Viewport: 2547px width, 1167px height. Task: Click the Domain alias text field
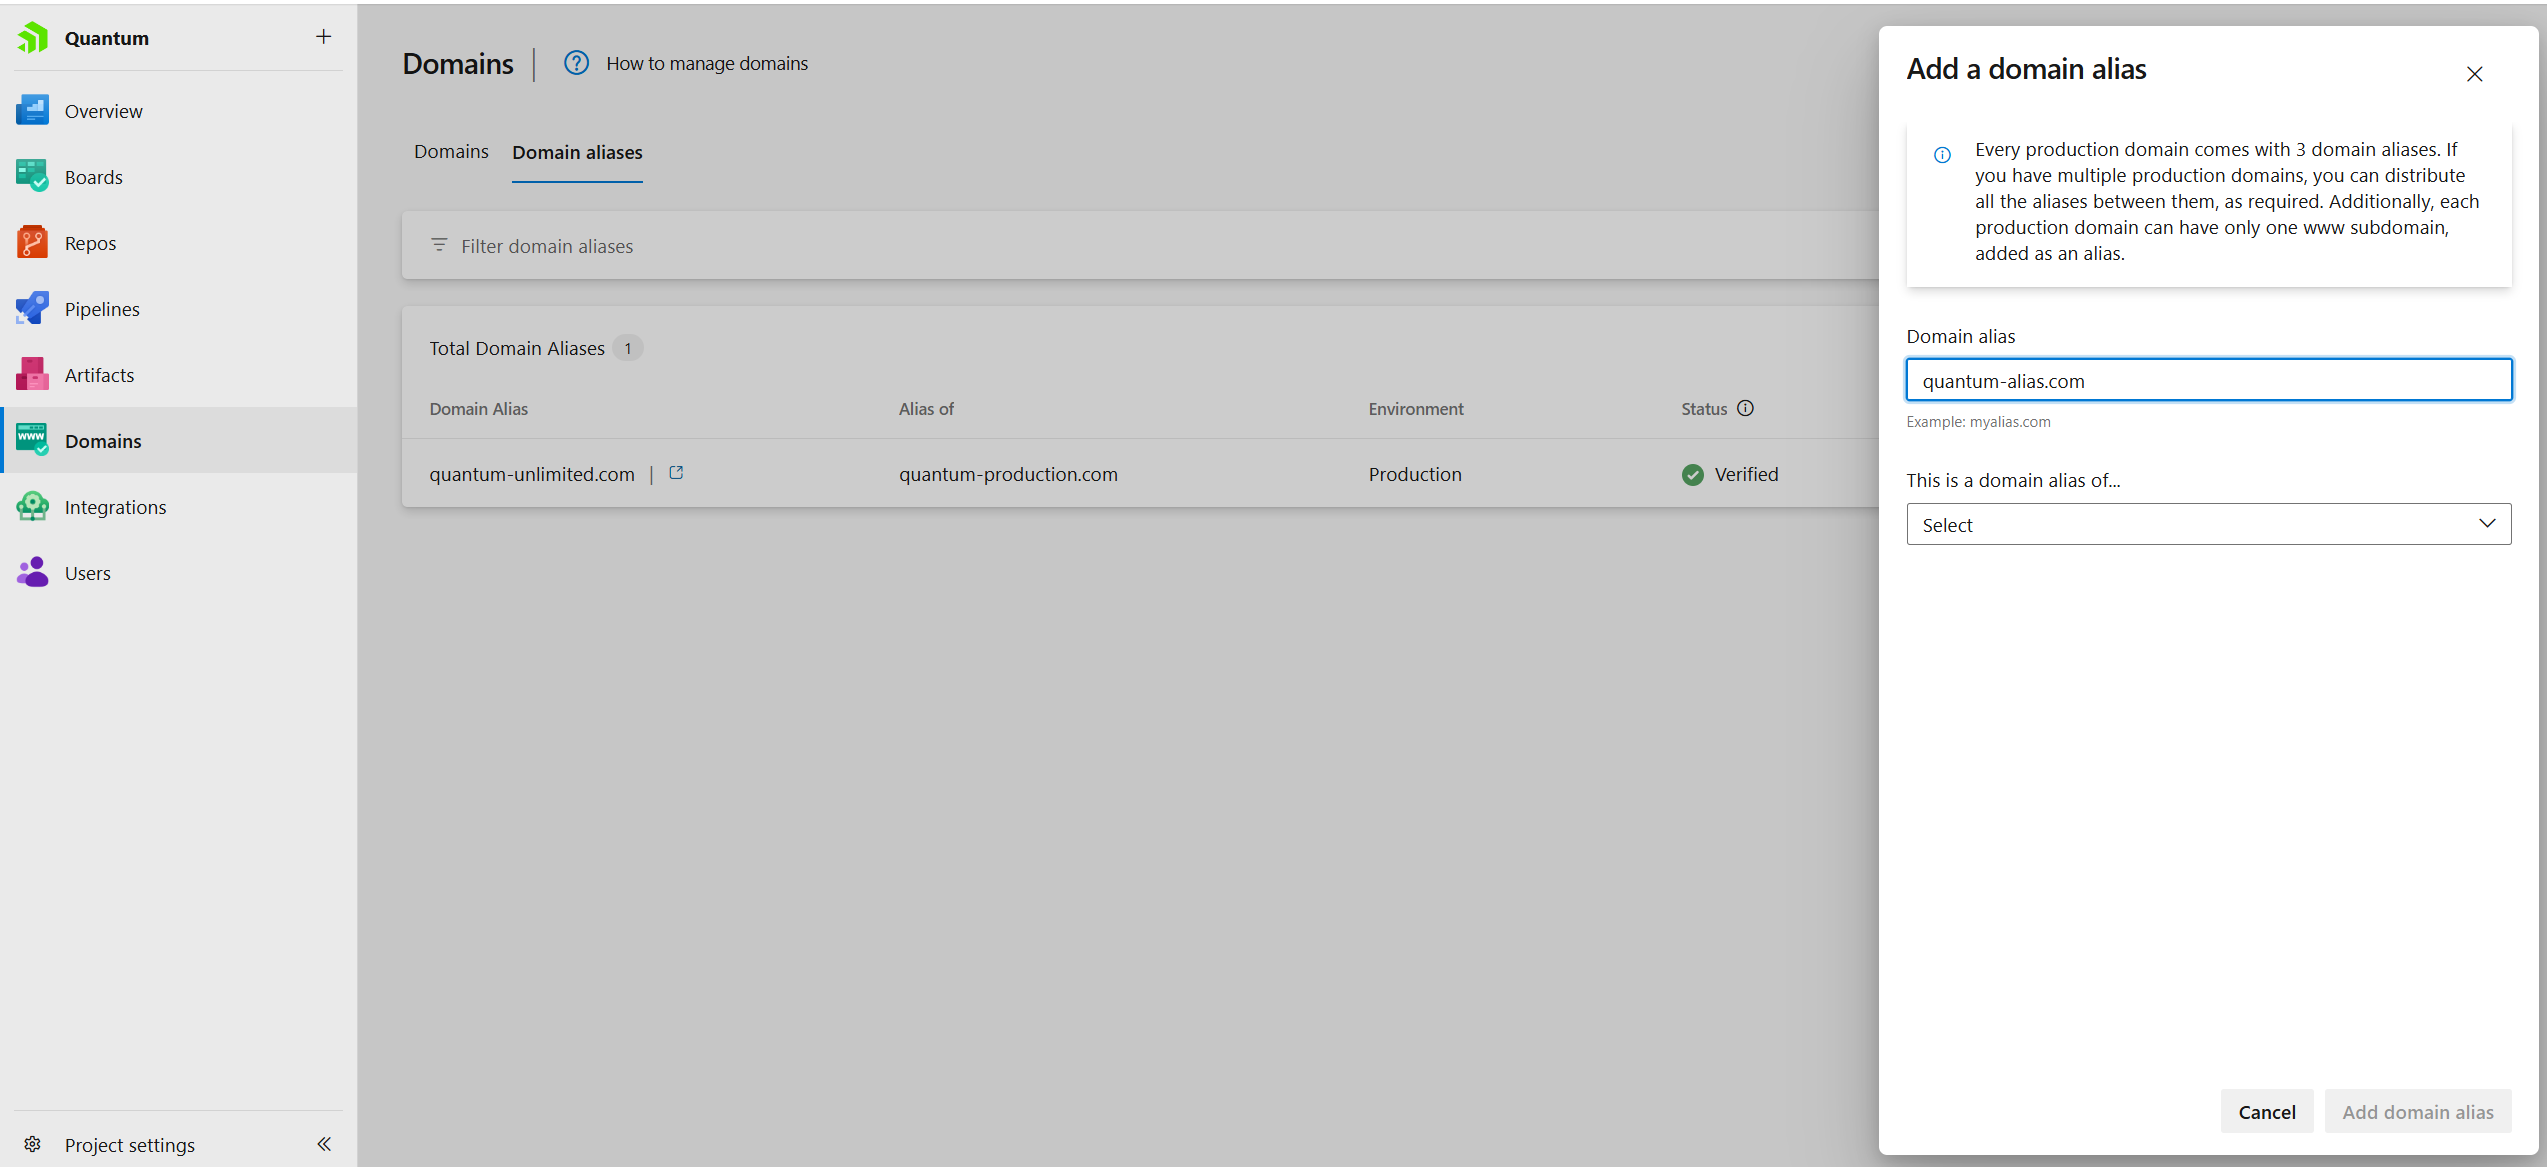coord(2208,381)
